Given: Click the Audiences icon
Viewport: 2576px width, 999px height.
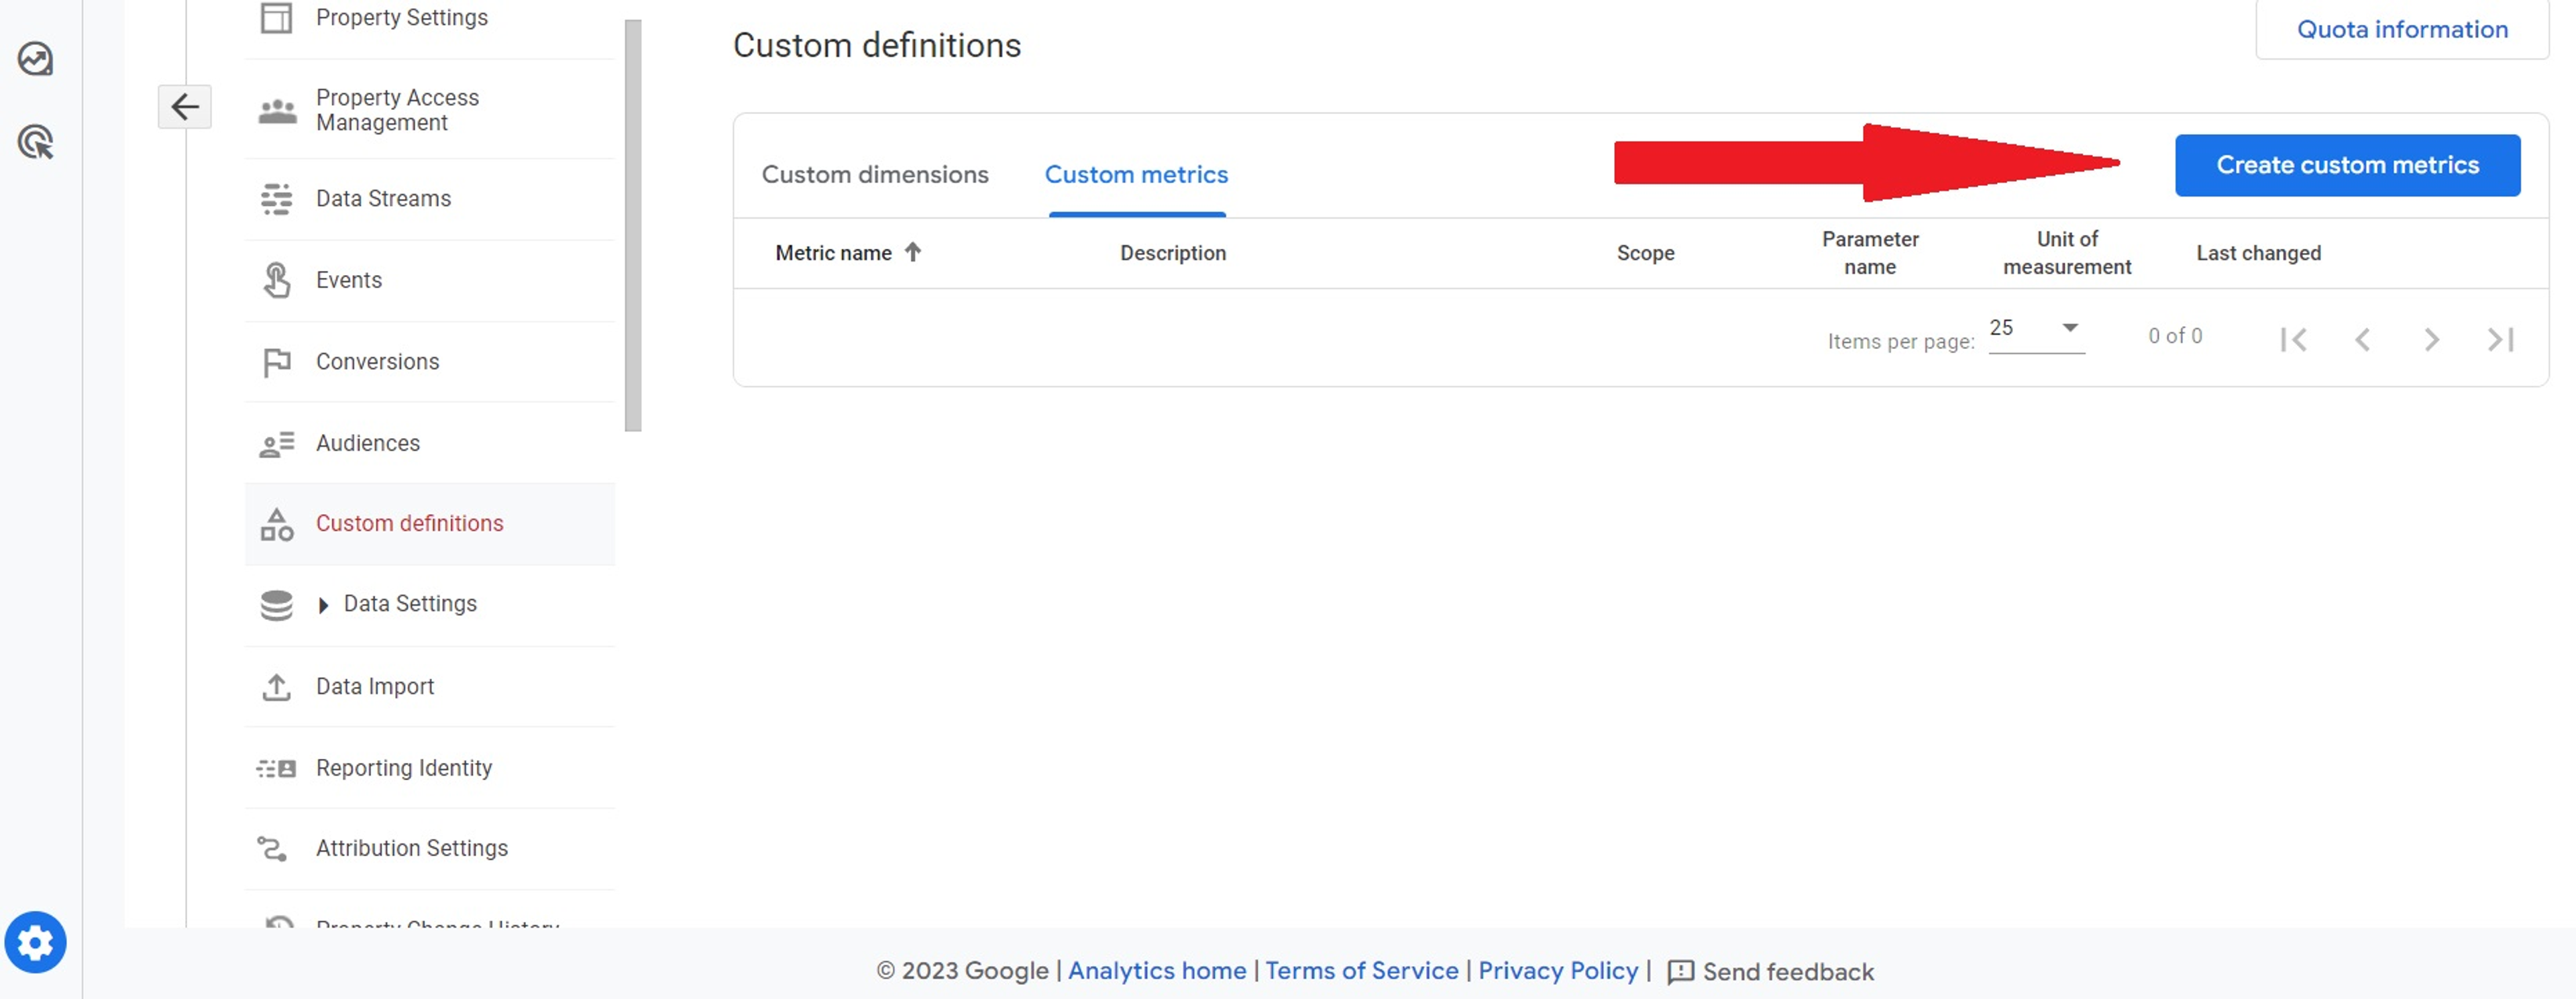Looking at the screenshot, I should 276,444.
